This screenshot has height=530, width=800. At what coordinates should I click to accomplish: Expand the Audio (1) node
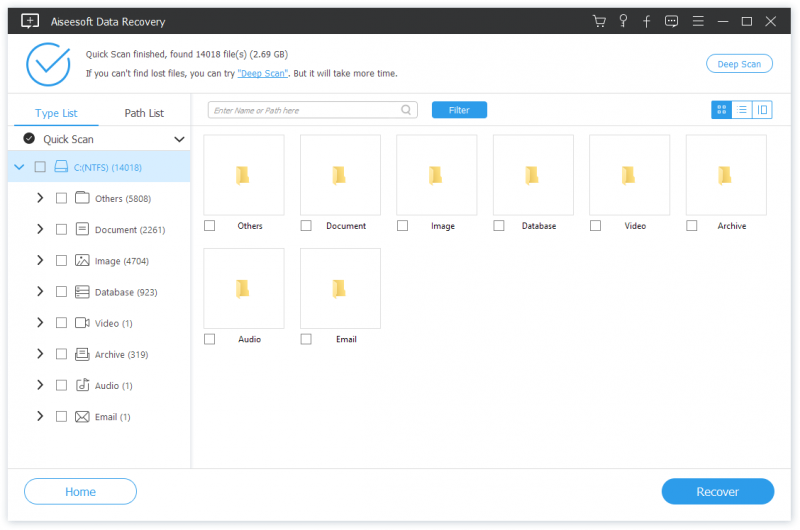click(40, 385)
